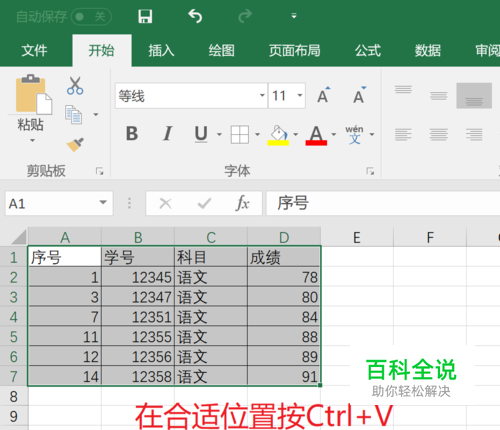Click the wén phonetic guide icon
Viewport: 500px width, 430px height.
tap(355, 135)
